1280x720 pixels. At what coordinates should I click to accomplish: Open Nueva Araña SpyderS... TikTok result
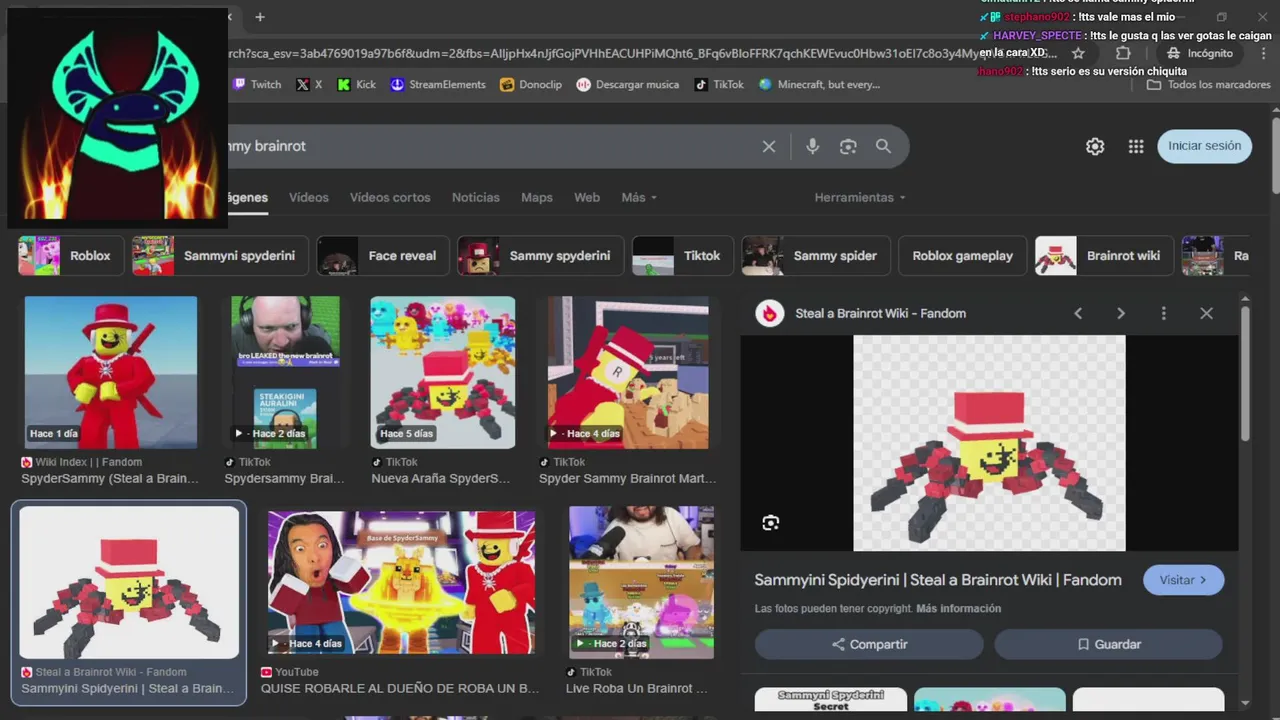click(443, 372)
